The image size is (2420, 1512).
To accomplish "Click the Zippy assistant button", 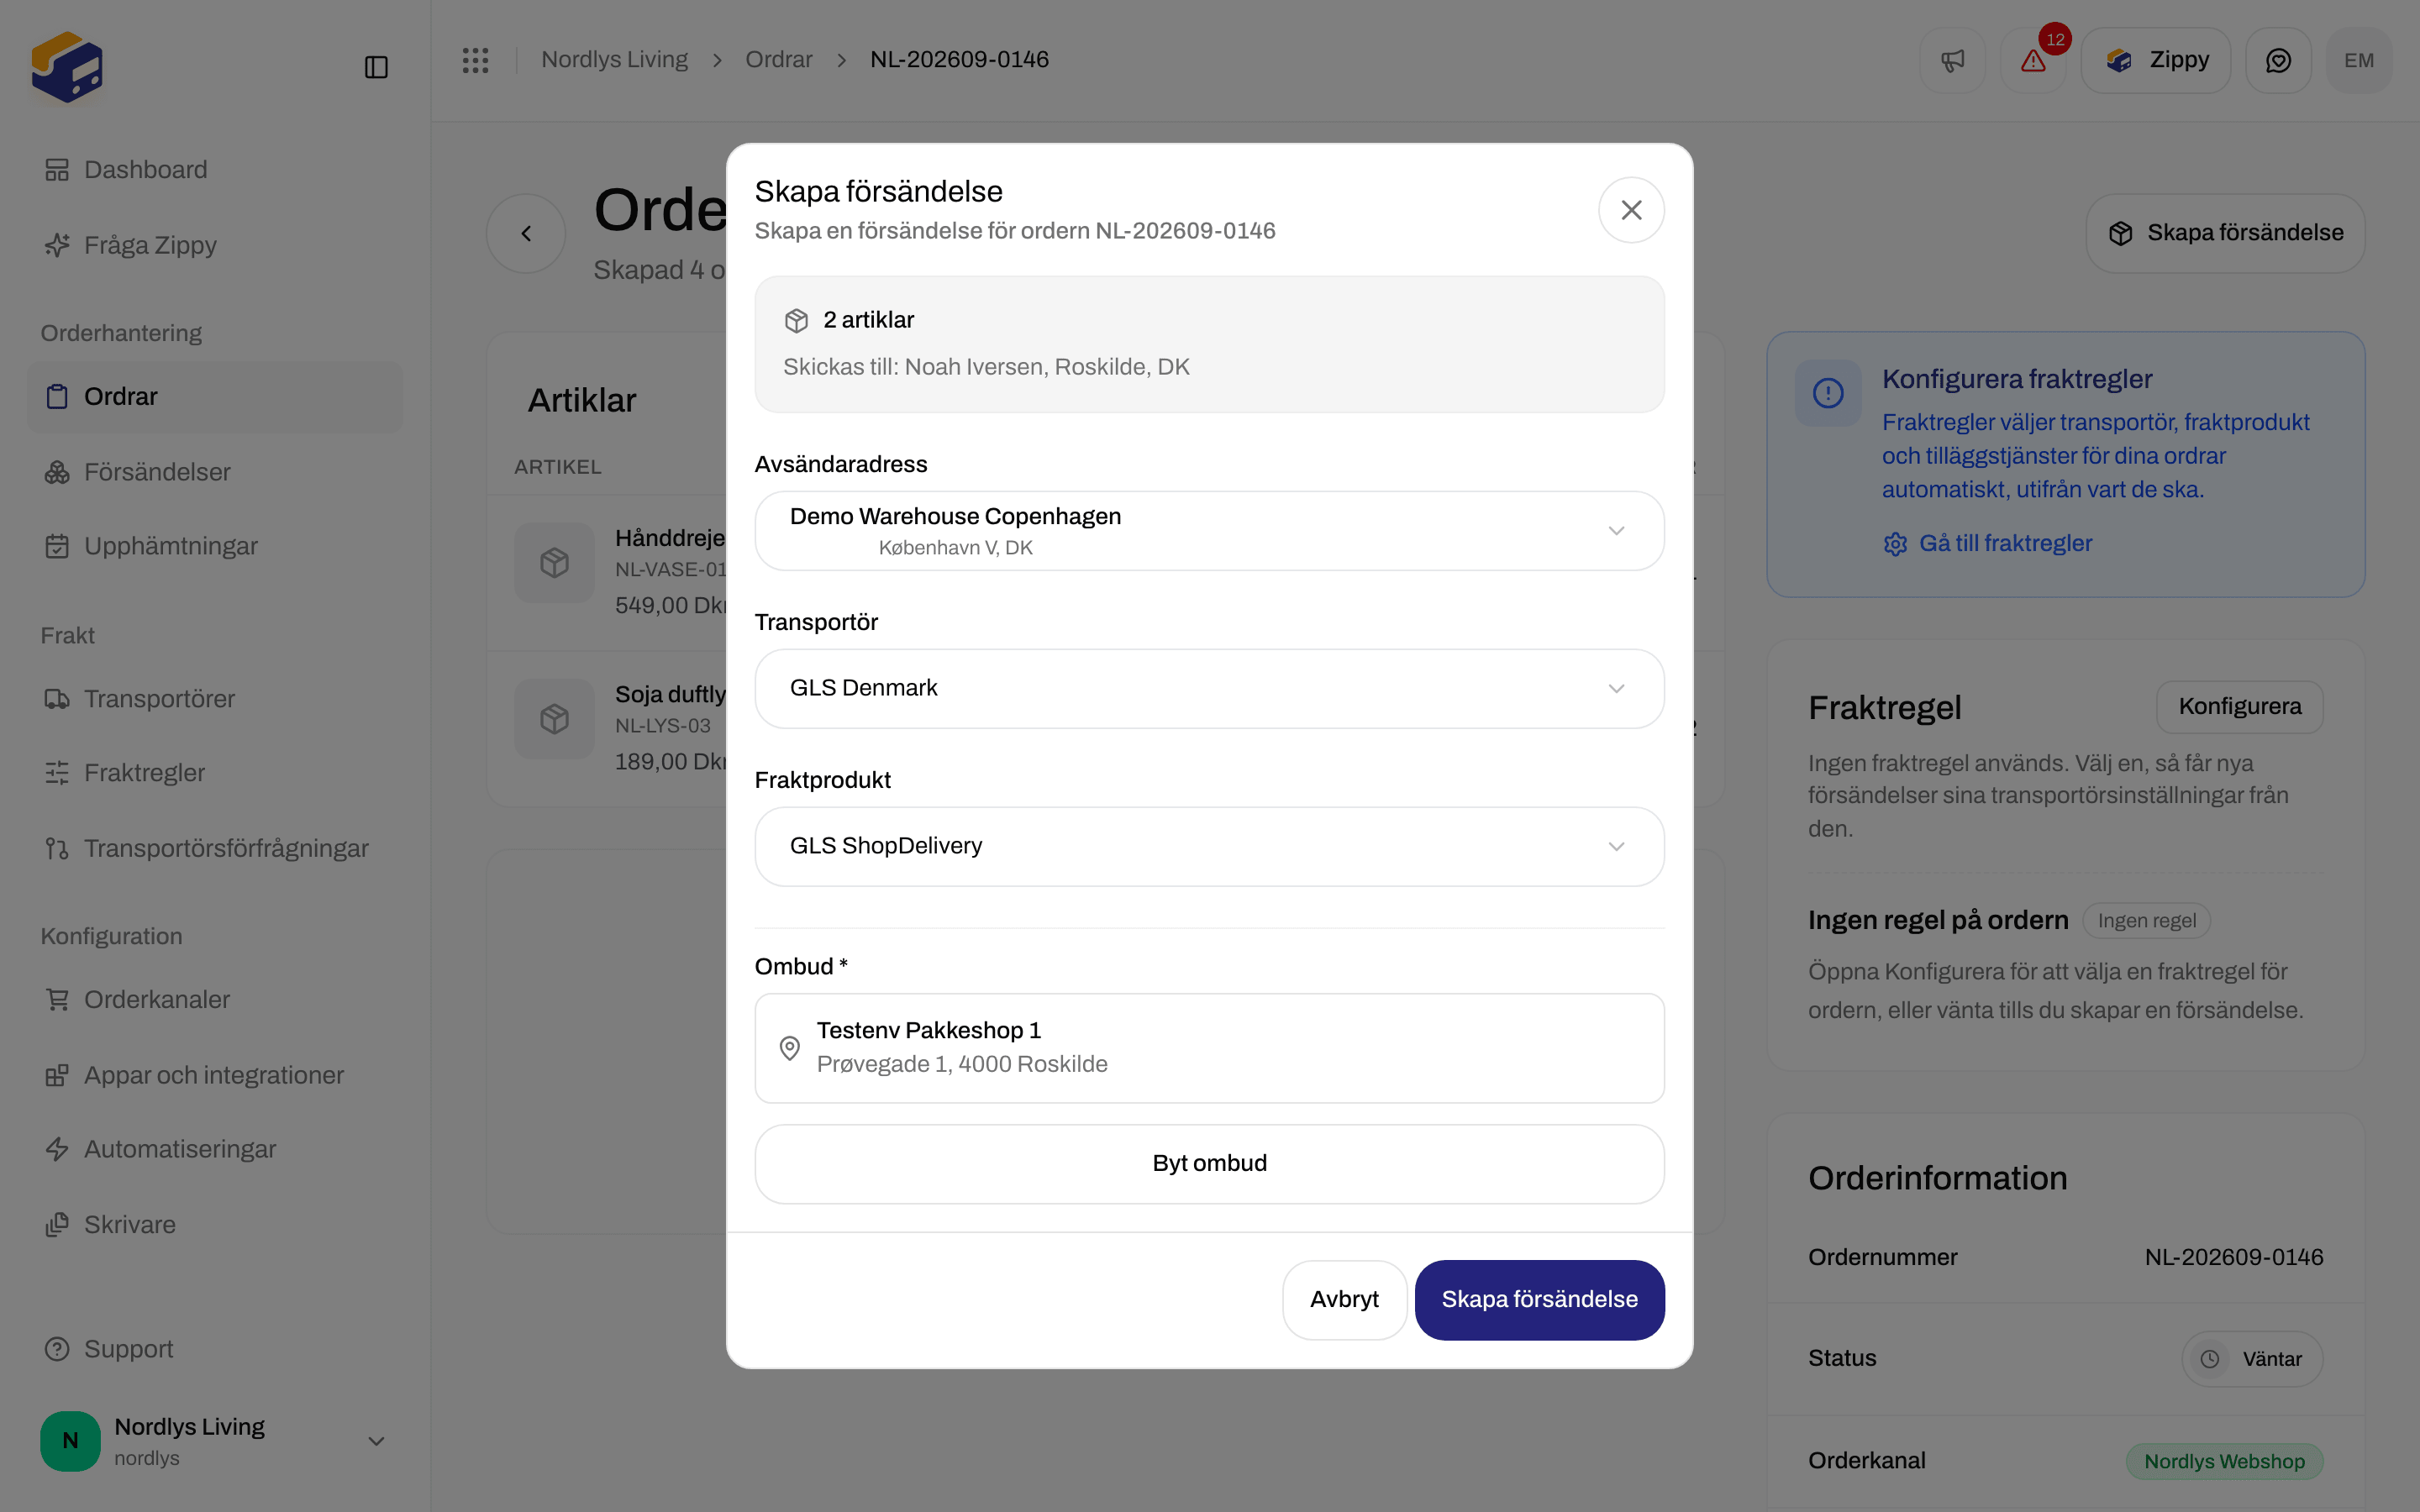I will click(2156, 60).
